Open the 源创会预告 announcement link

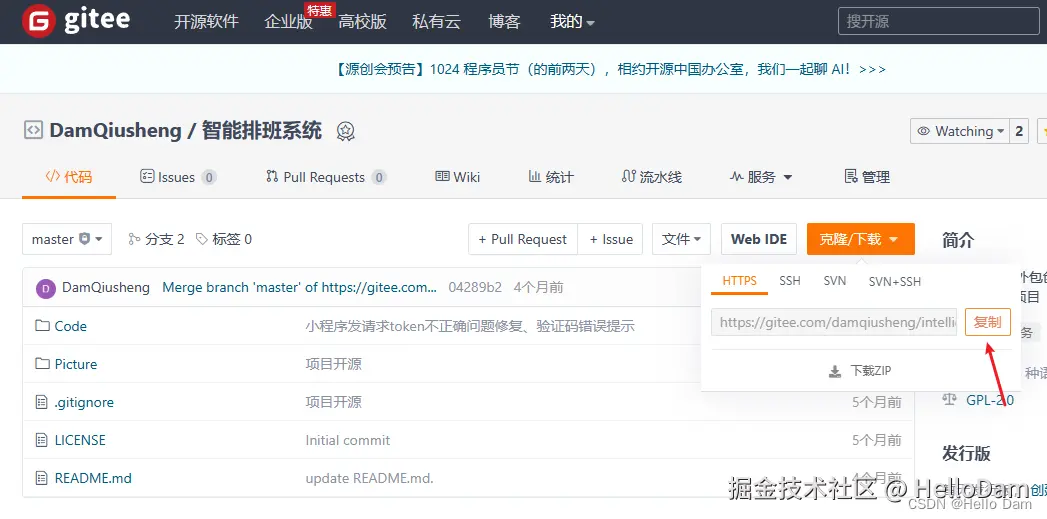(x=608, y=69)
